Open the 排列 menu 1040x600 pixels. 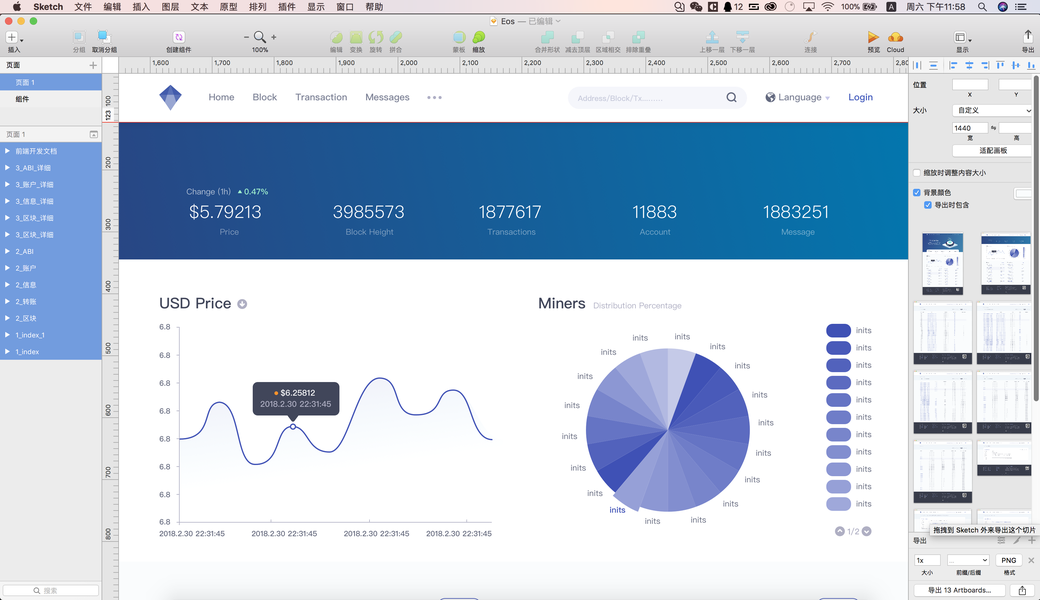pos(257,7)
